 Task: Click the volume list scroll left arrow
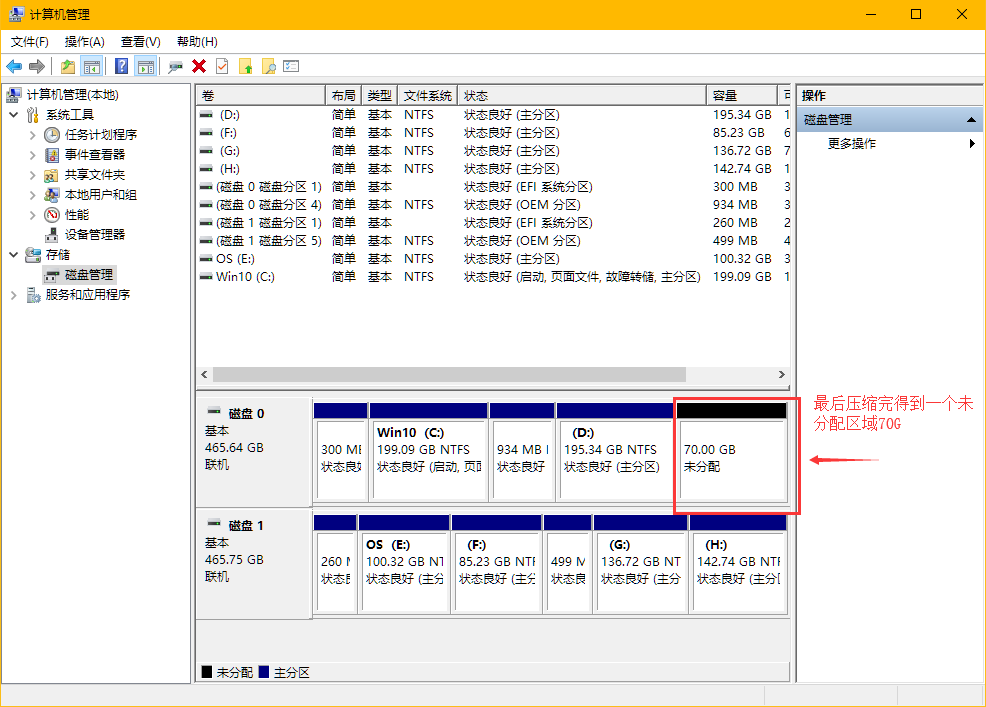click(x=204, y=374)
